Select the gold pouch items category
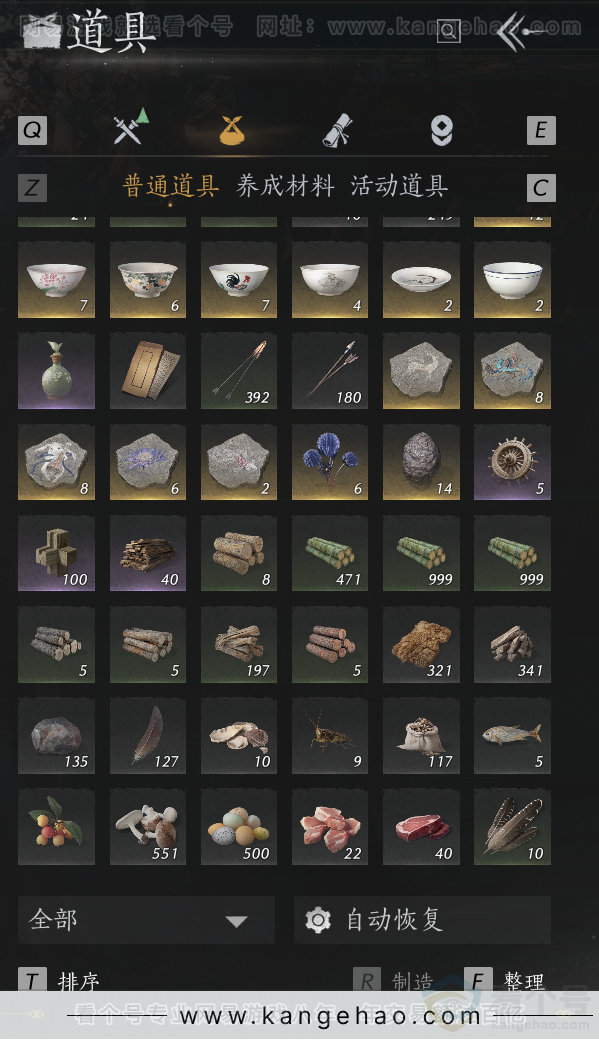Viewport: 599px width, 1040px height. click(x=232, y=129)
